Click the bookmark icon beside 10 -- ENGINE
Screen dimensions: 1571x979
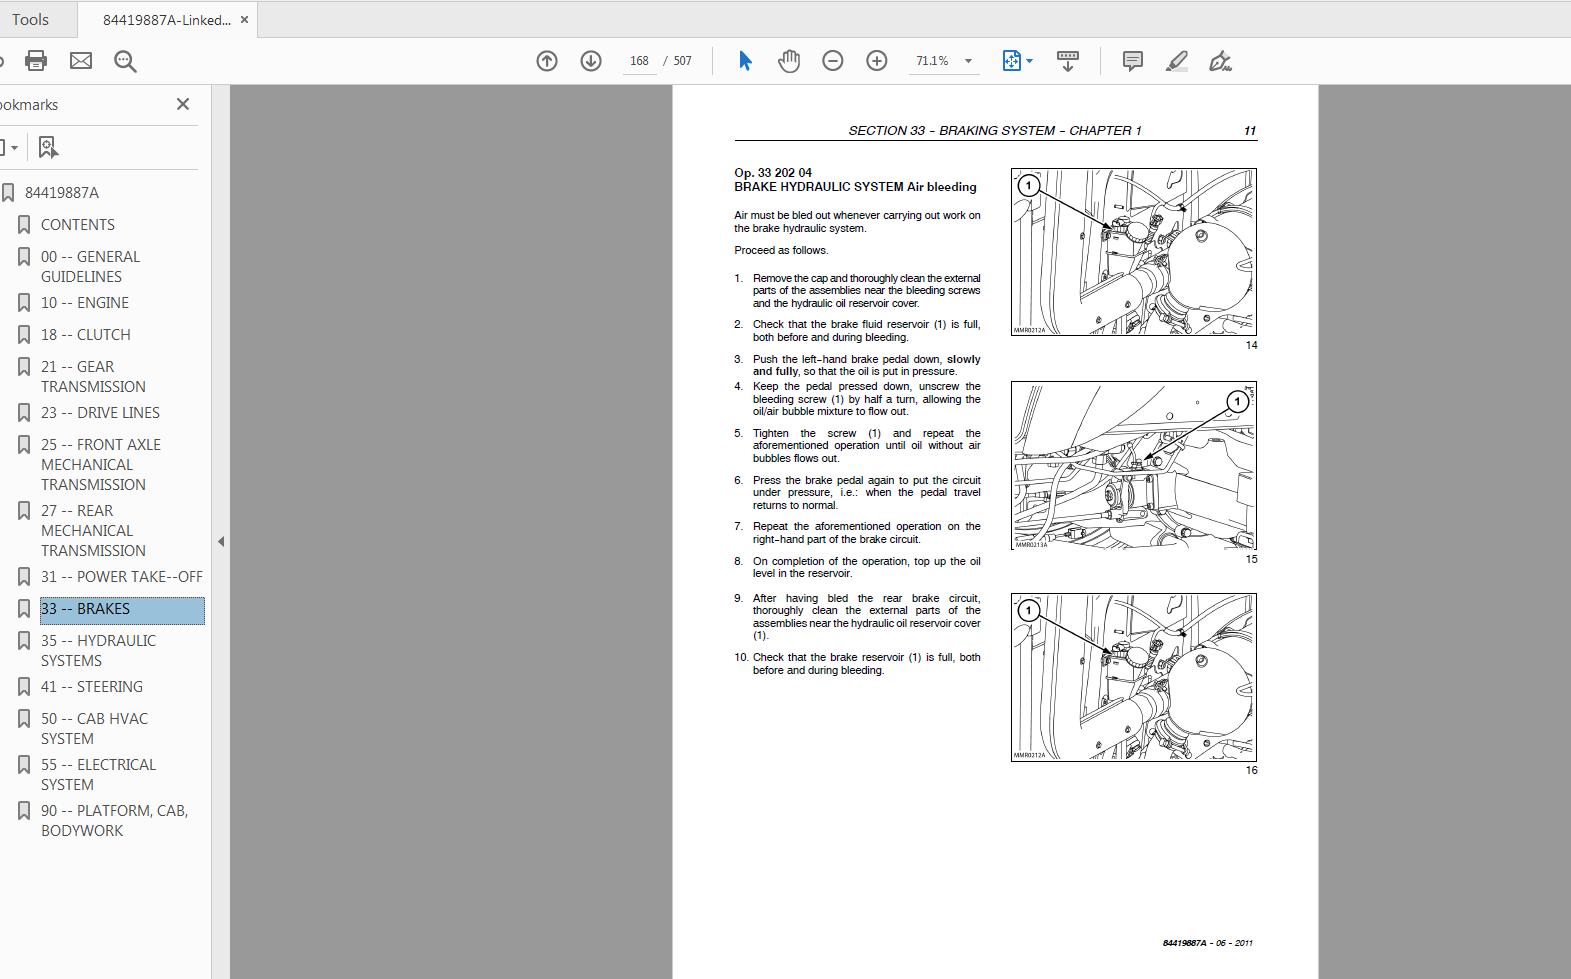click(x=24, y=303)
